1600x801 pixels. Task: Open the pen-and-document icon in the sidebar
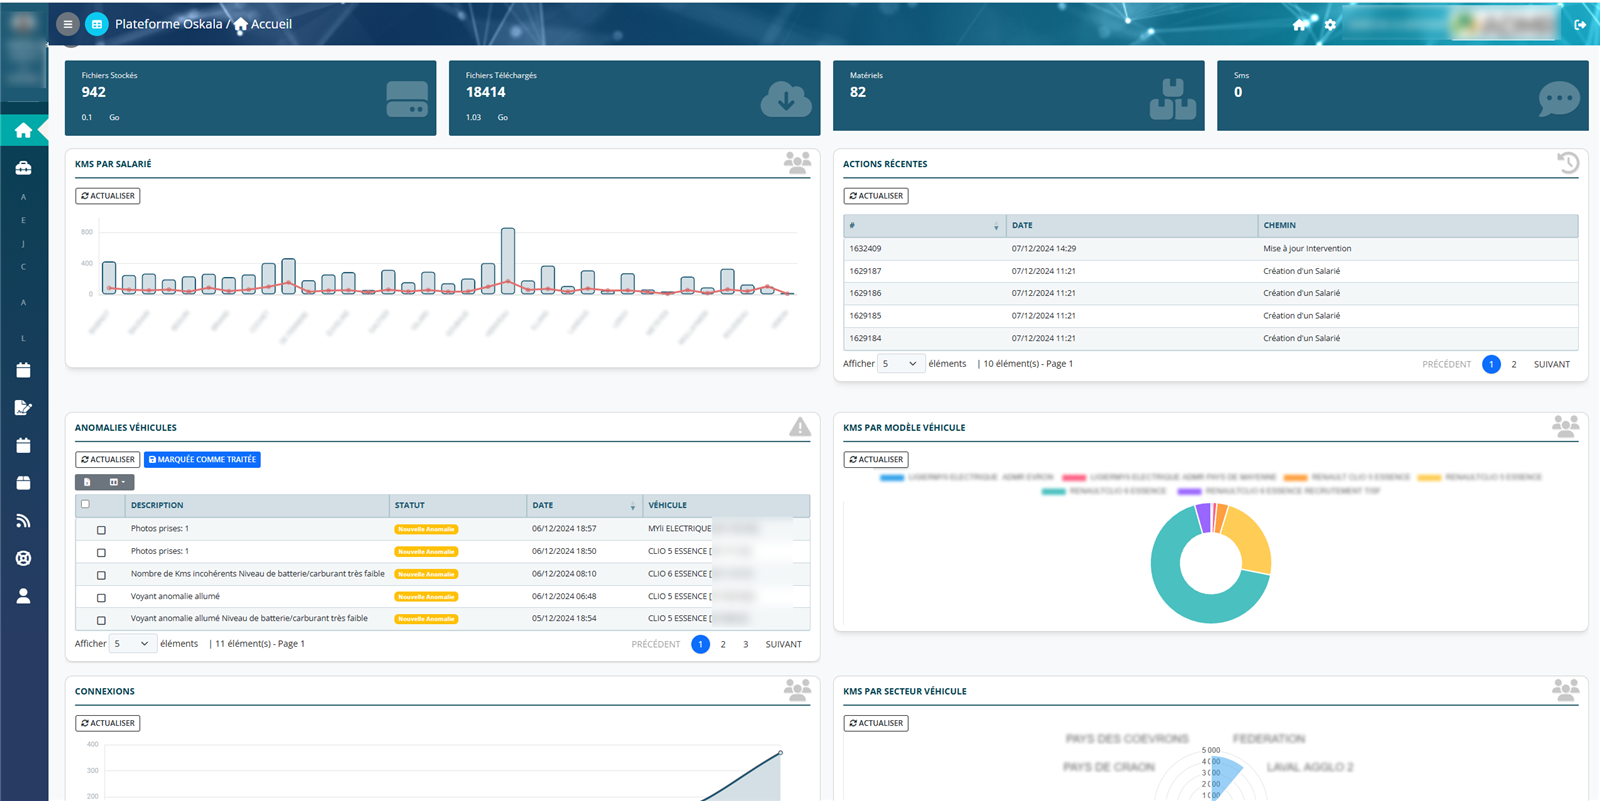23,408
